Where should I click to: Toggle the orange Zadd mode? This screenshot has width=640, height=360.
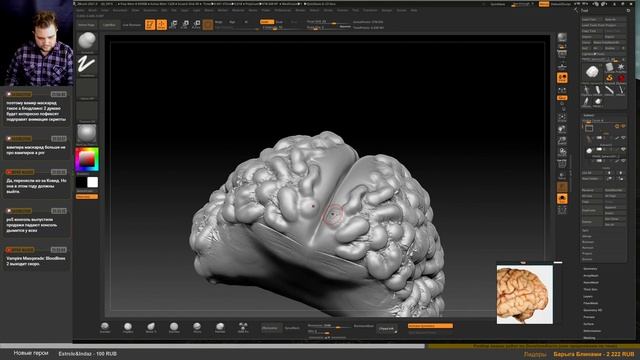coord(267,22)
